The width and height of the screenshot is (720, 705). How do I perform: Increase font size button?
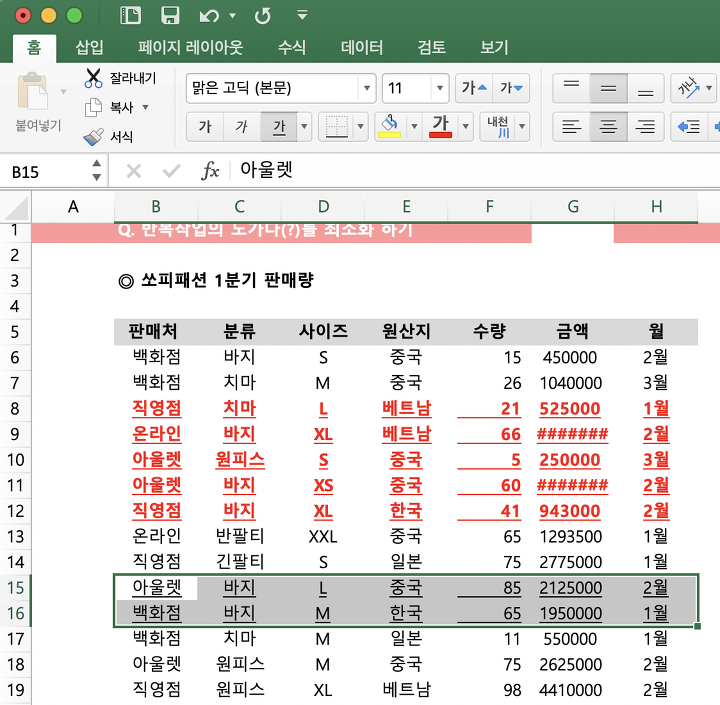pos(474,88)
